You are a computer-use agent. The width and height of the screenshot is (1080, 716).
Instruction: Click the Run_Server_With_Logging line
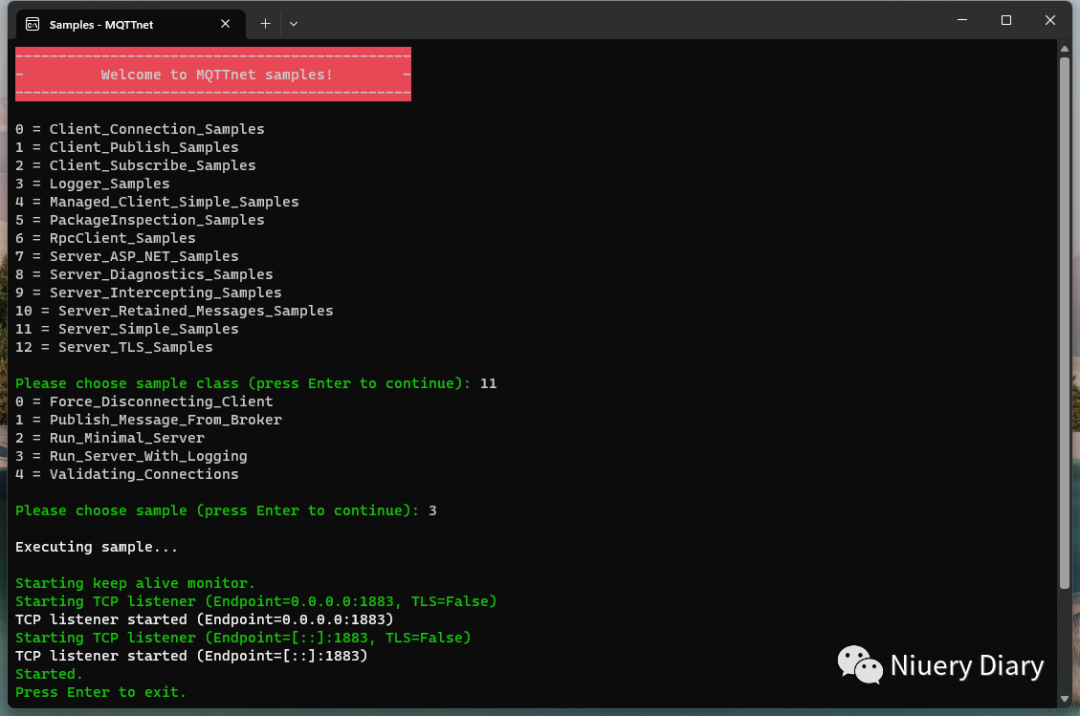132,456
